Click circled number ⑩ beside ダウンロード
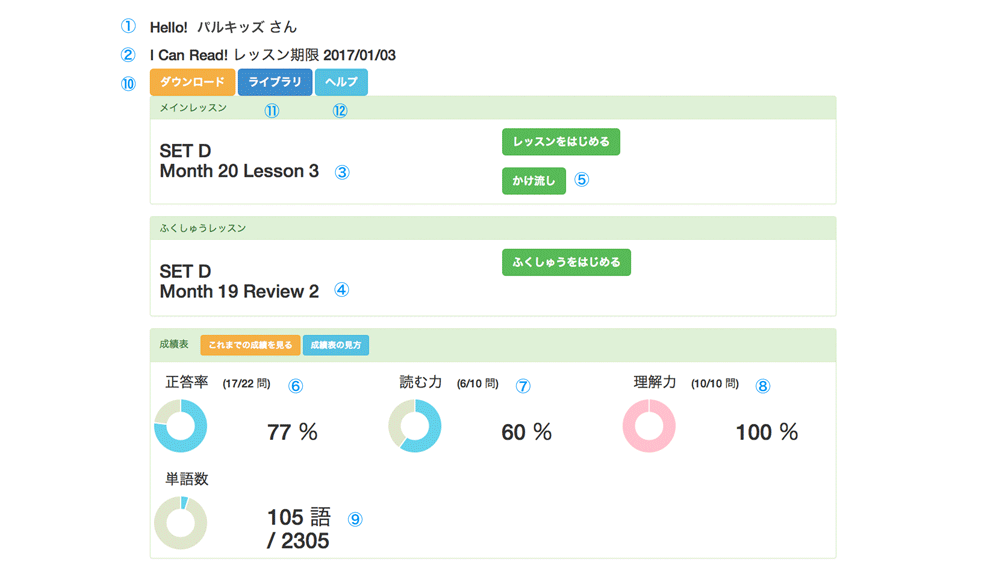 point(128,84)
